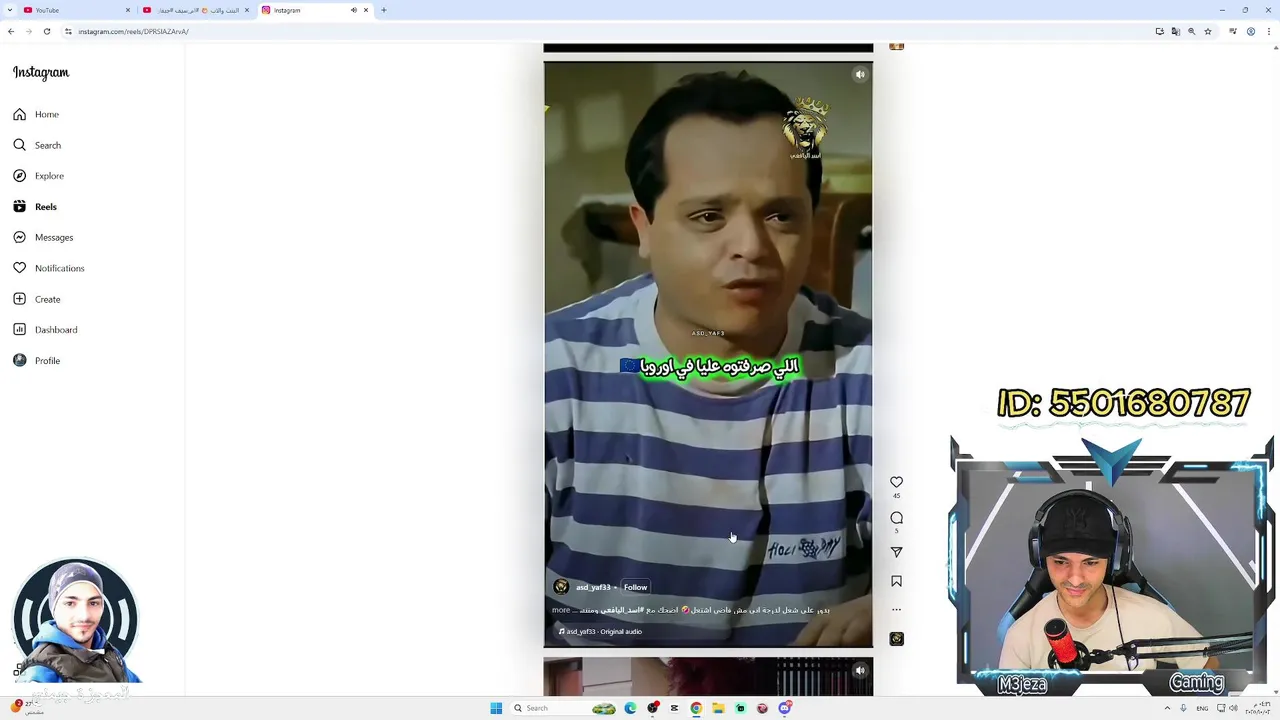Image resolution: width=1280 pixels, height=720 pixels.
Task: Translate this page icon
Action: pos(1175,31)
